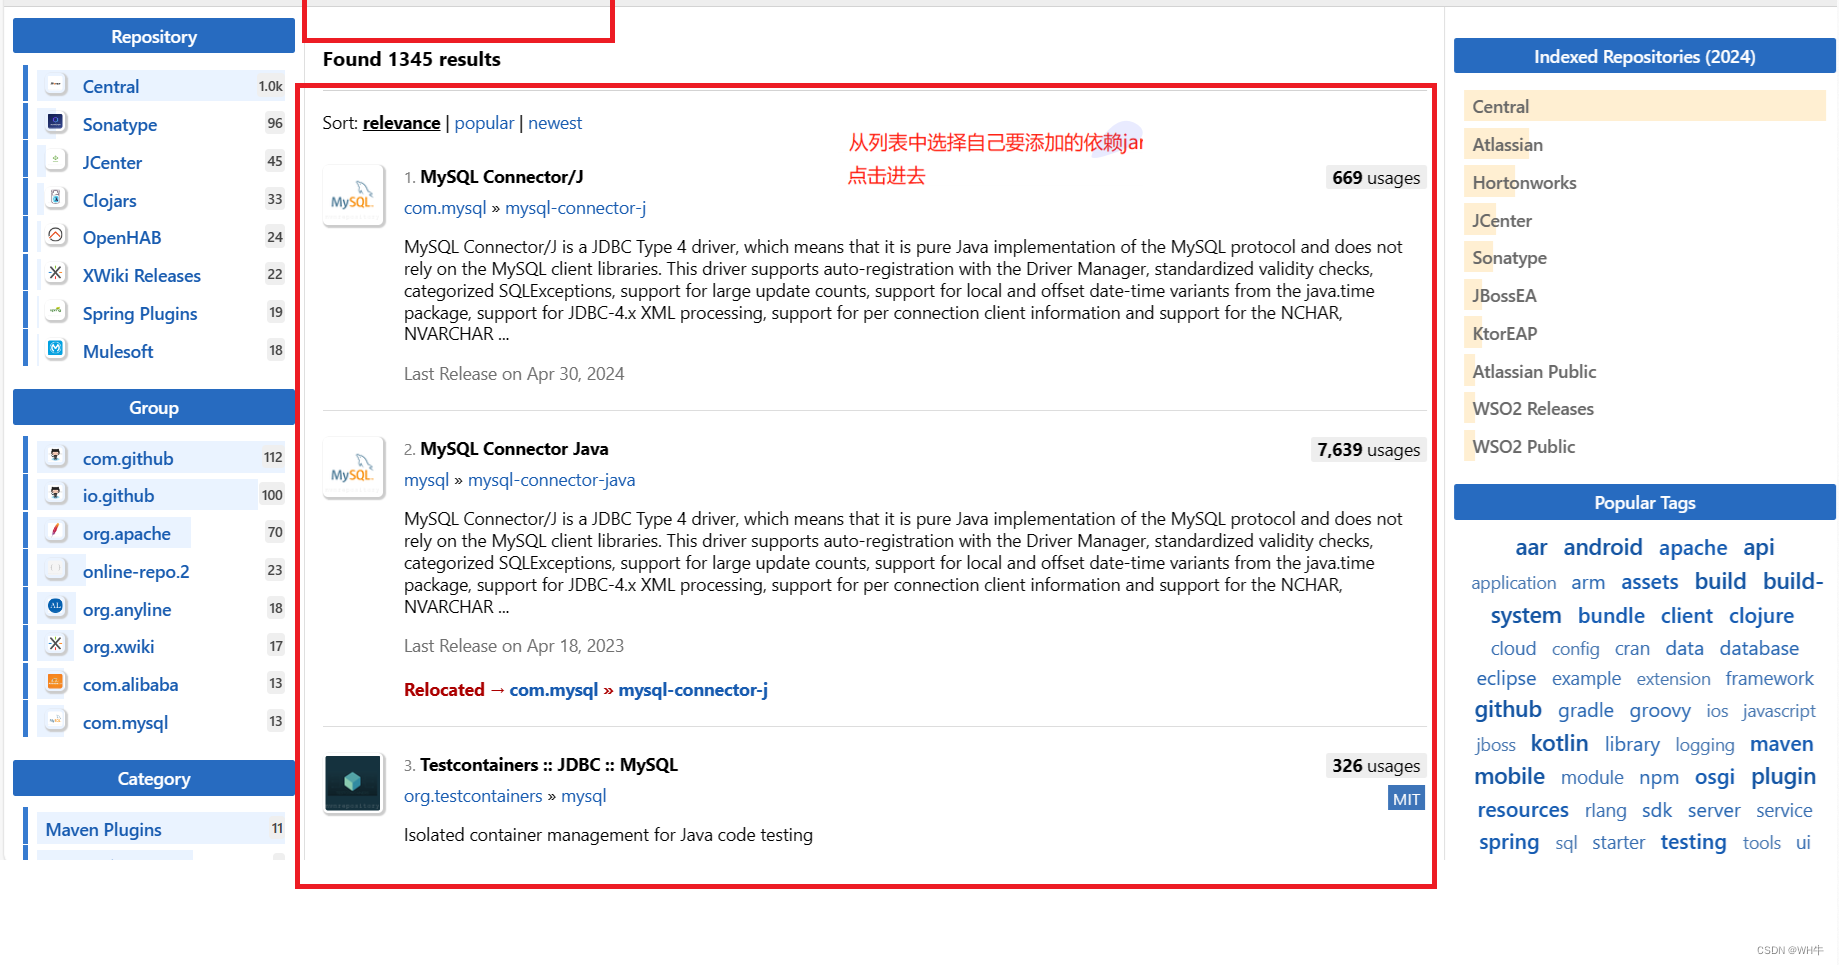Open the Hortonworks indexed repository
Screen dimensions: 1839x965
tap(1524, 182)
